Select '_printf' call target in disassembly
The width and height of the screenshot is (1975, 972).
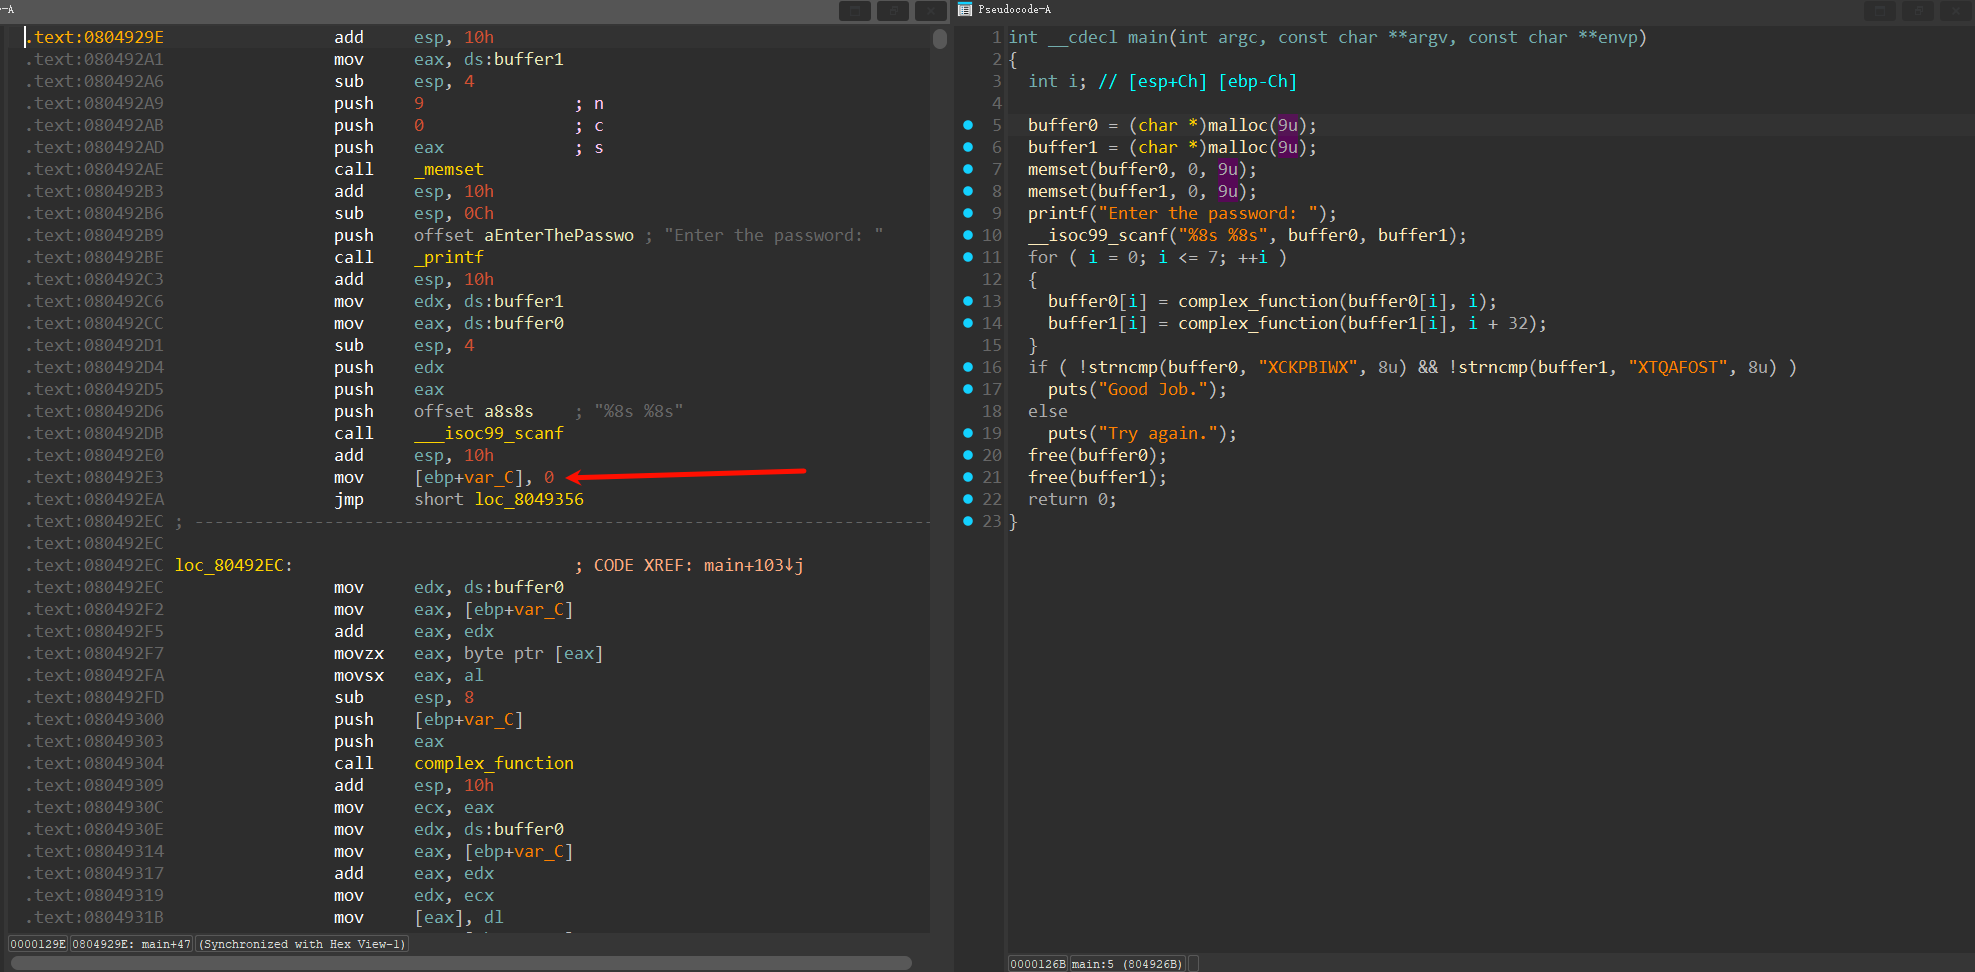[x=449, y=257]
